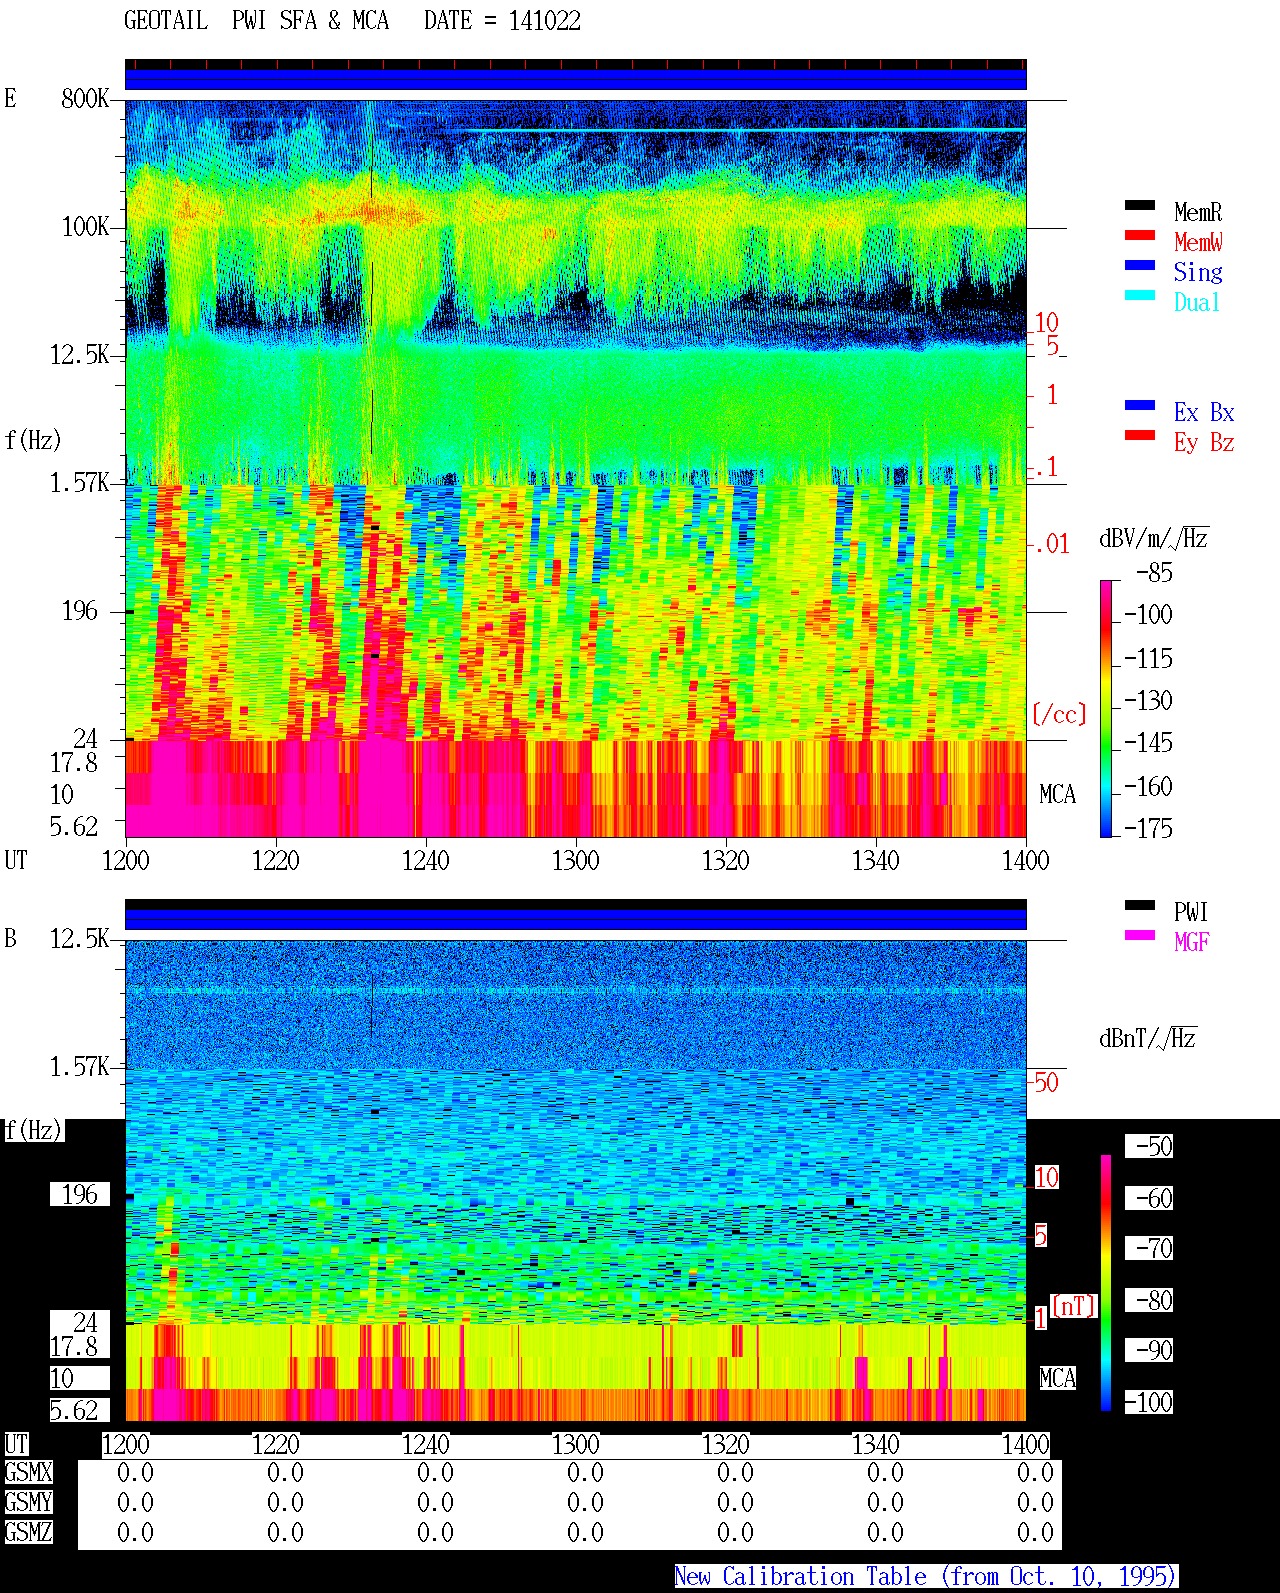Image resolution: width=1280 pixels, height=1593 pixels.
Task: Click the red MemW legend swatch
Action: 1139,235
